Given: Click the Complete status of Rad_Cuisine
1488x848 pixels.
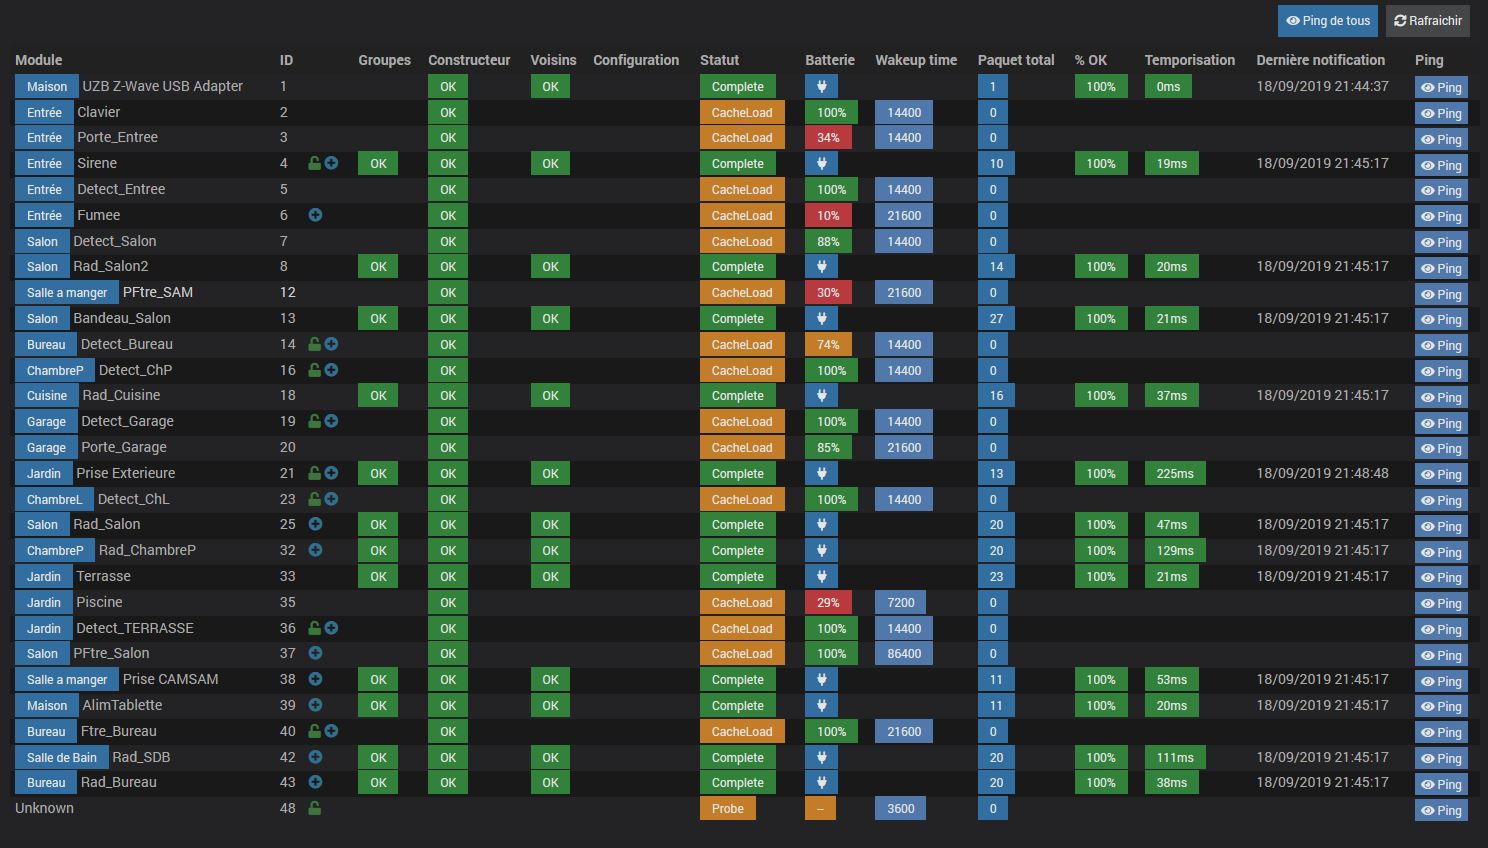Looking at the screenshot, I should tap(738, 396).
